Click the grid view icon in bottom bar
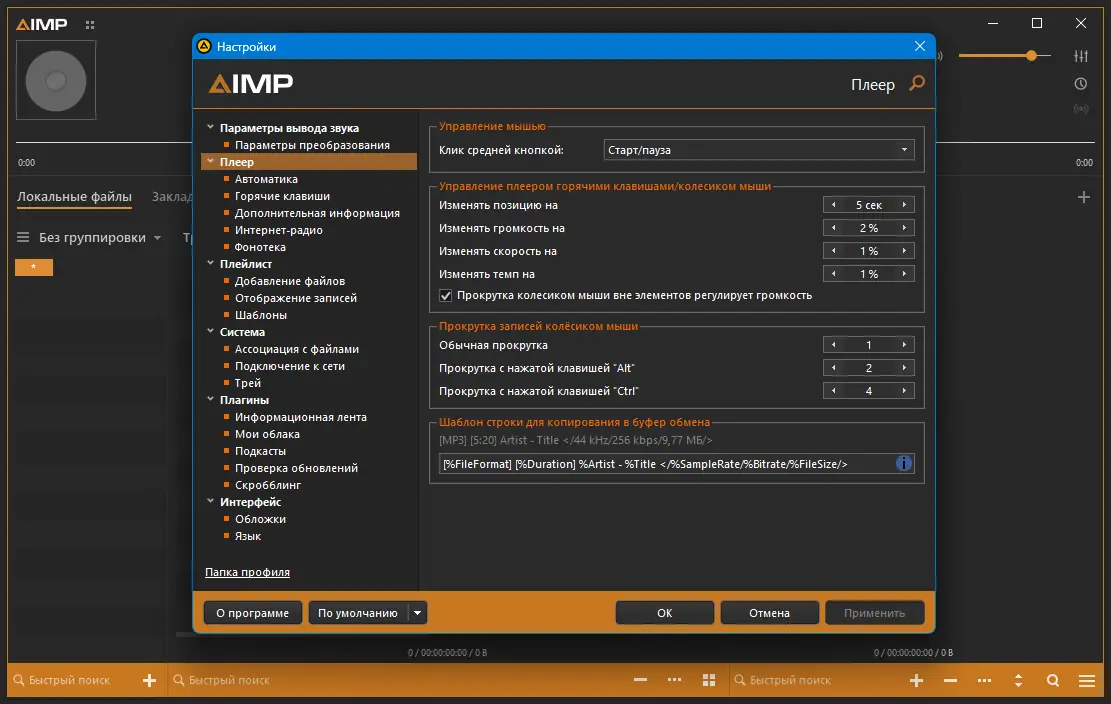 point(709,680)
